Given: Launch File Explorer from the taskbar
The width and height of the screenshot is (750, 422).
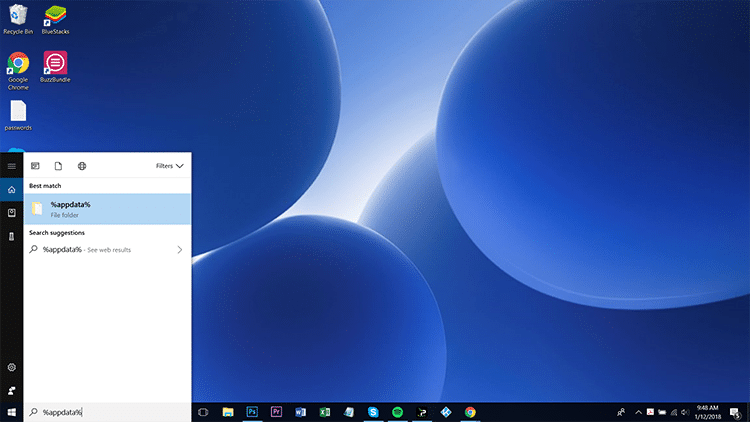Looking at the screenshot, I should click(228, 412).
